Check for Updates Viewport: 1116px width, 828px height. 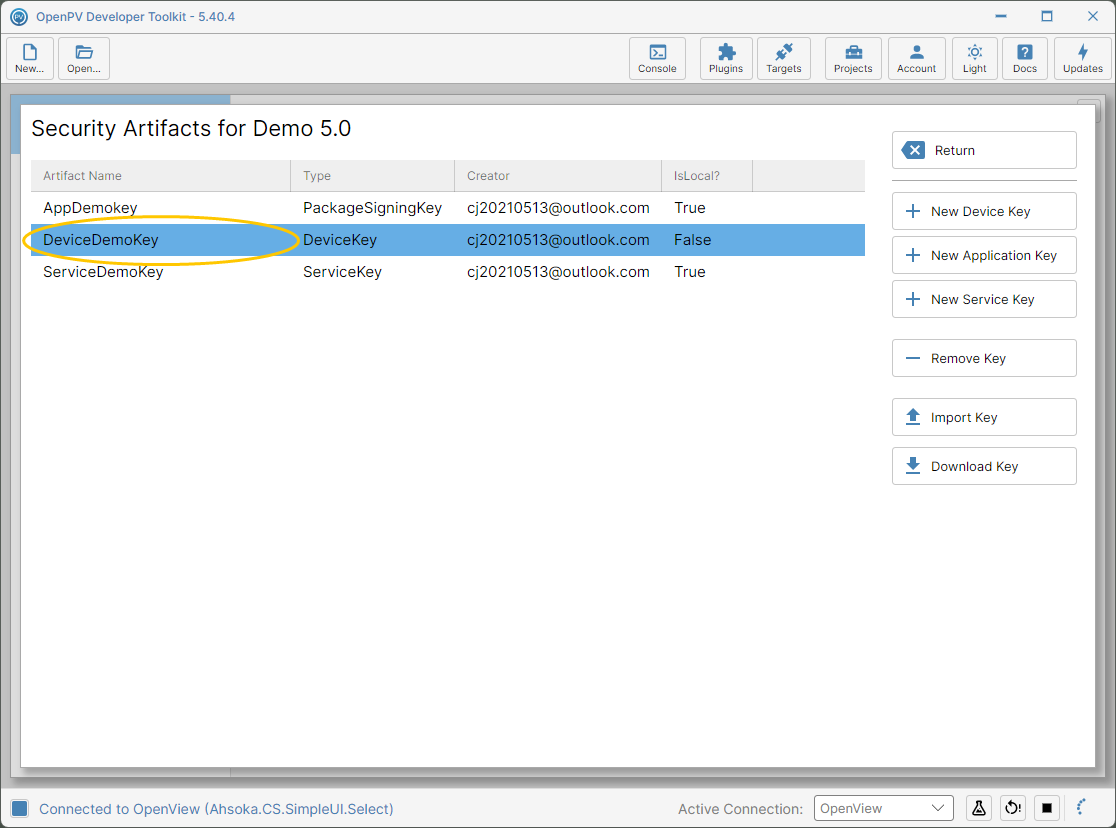1083,58
